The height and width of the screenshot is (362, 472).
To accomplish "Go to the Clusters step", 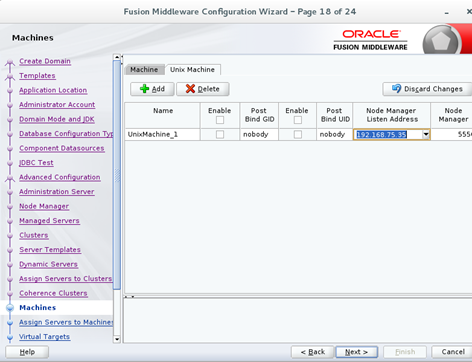I will pos(33,235).
